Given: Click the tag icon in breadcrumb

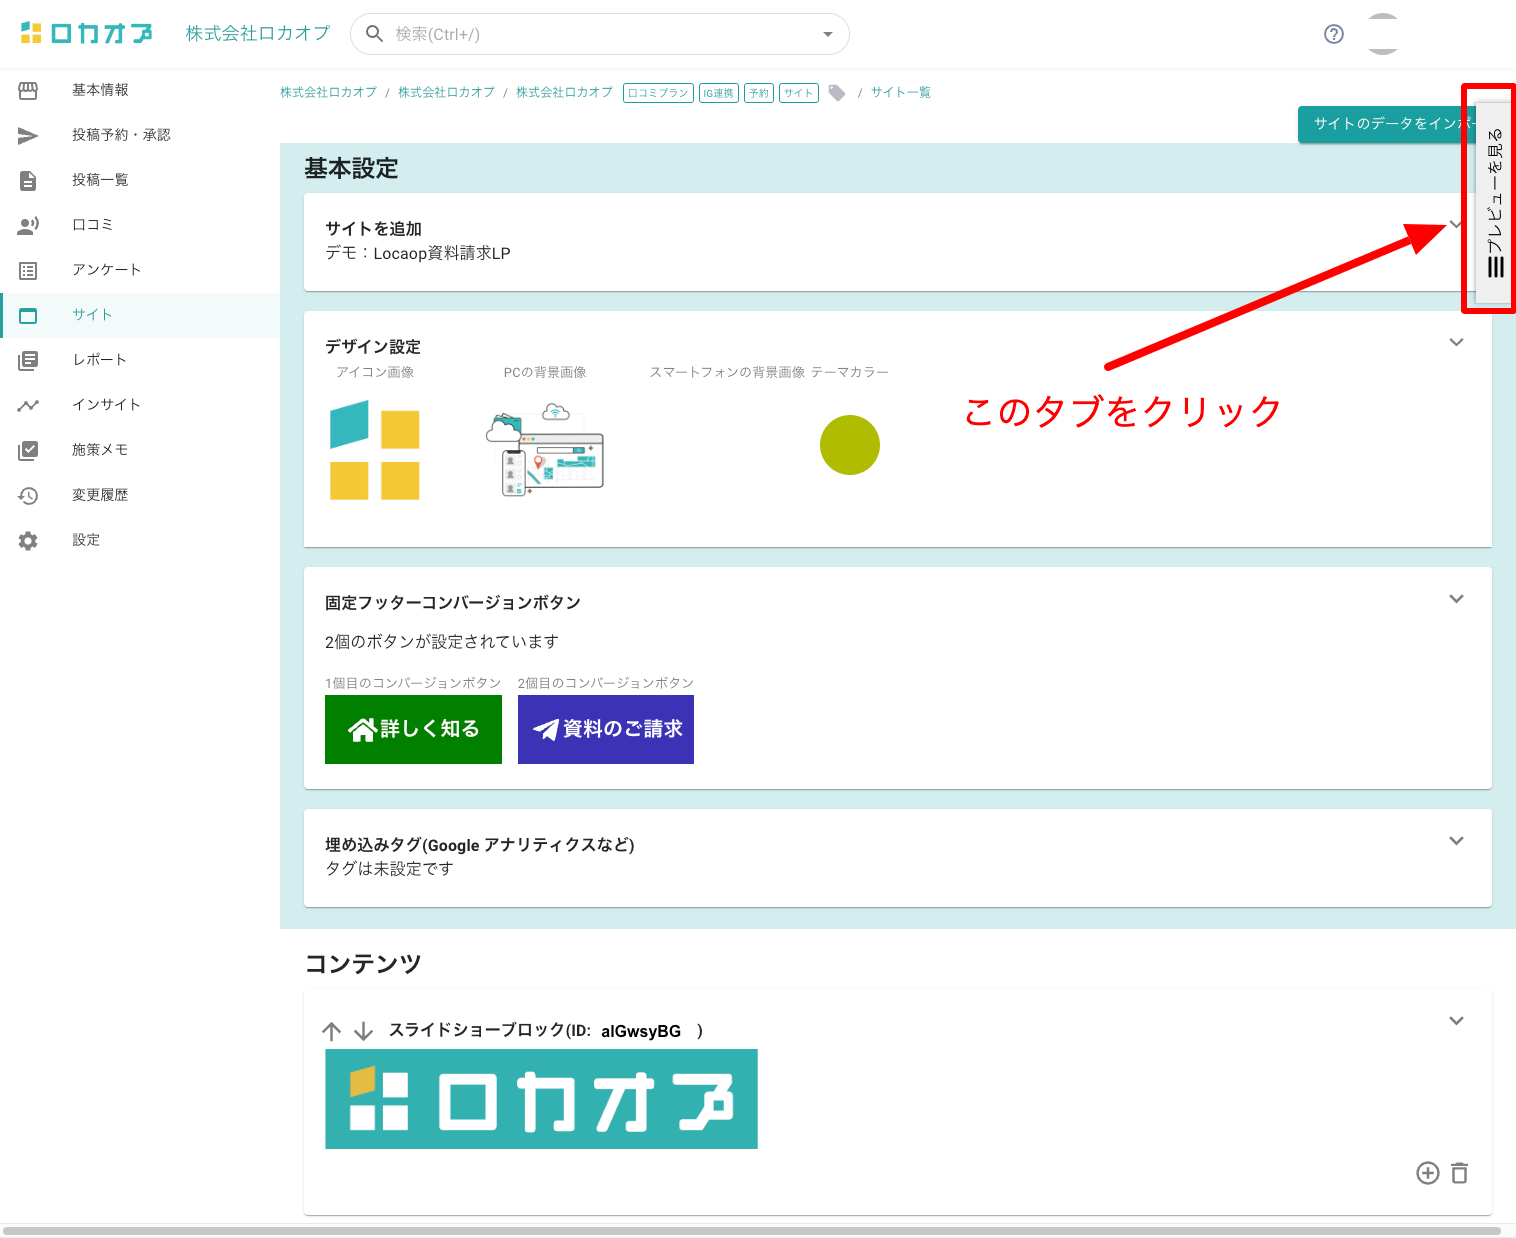Looking at the screenshot, I should coord(837,93).
